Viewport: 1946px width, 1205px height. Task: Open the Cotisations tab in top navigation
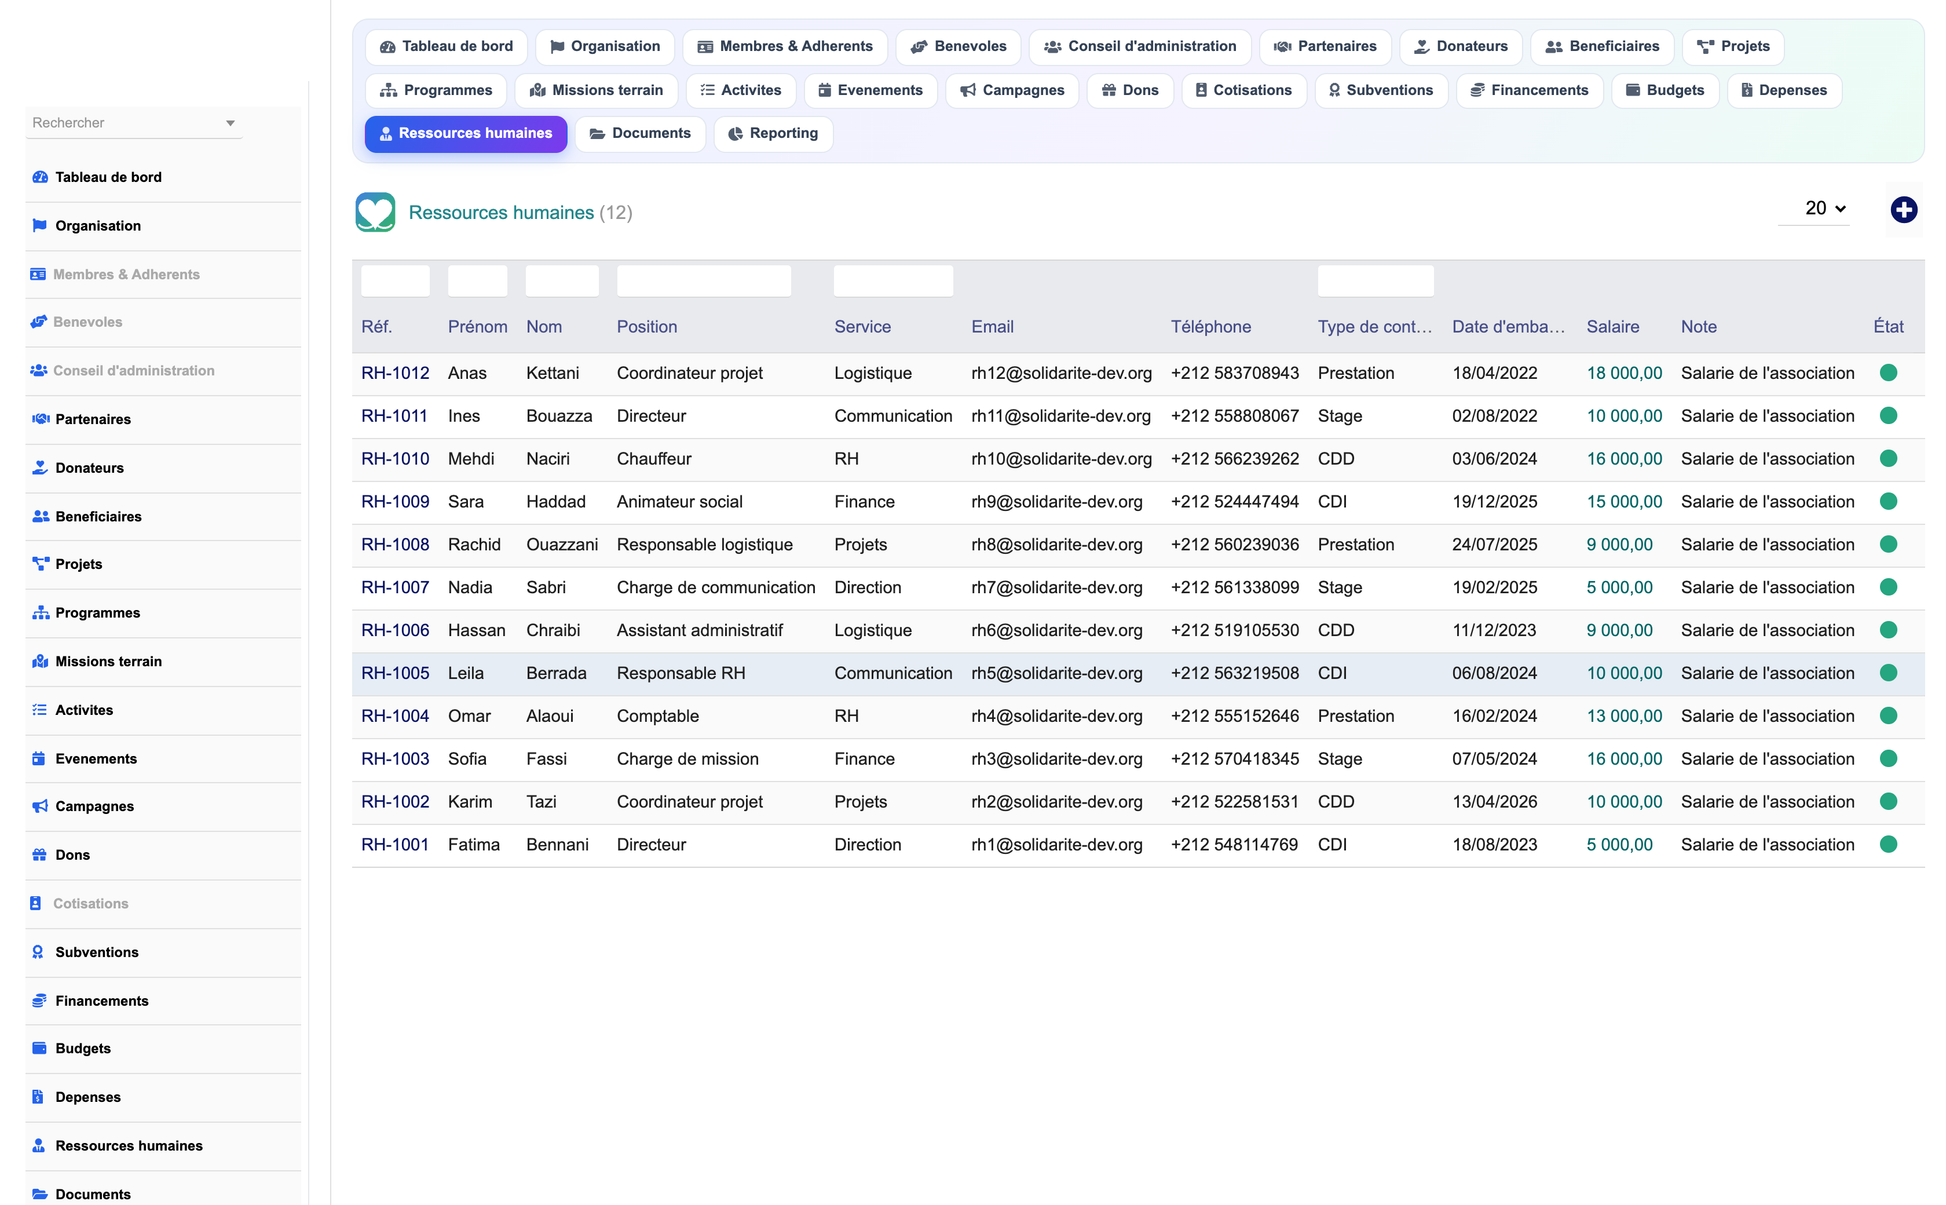pyautogui.click(x=1243, y=91)
